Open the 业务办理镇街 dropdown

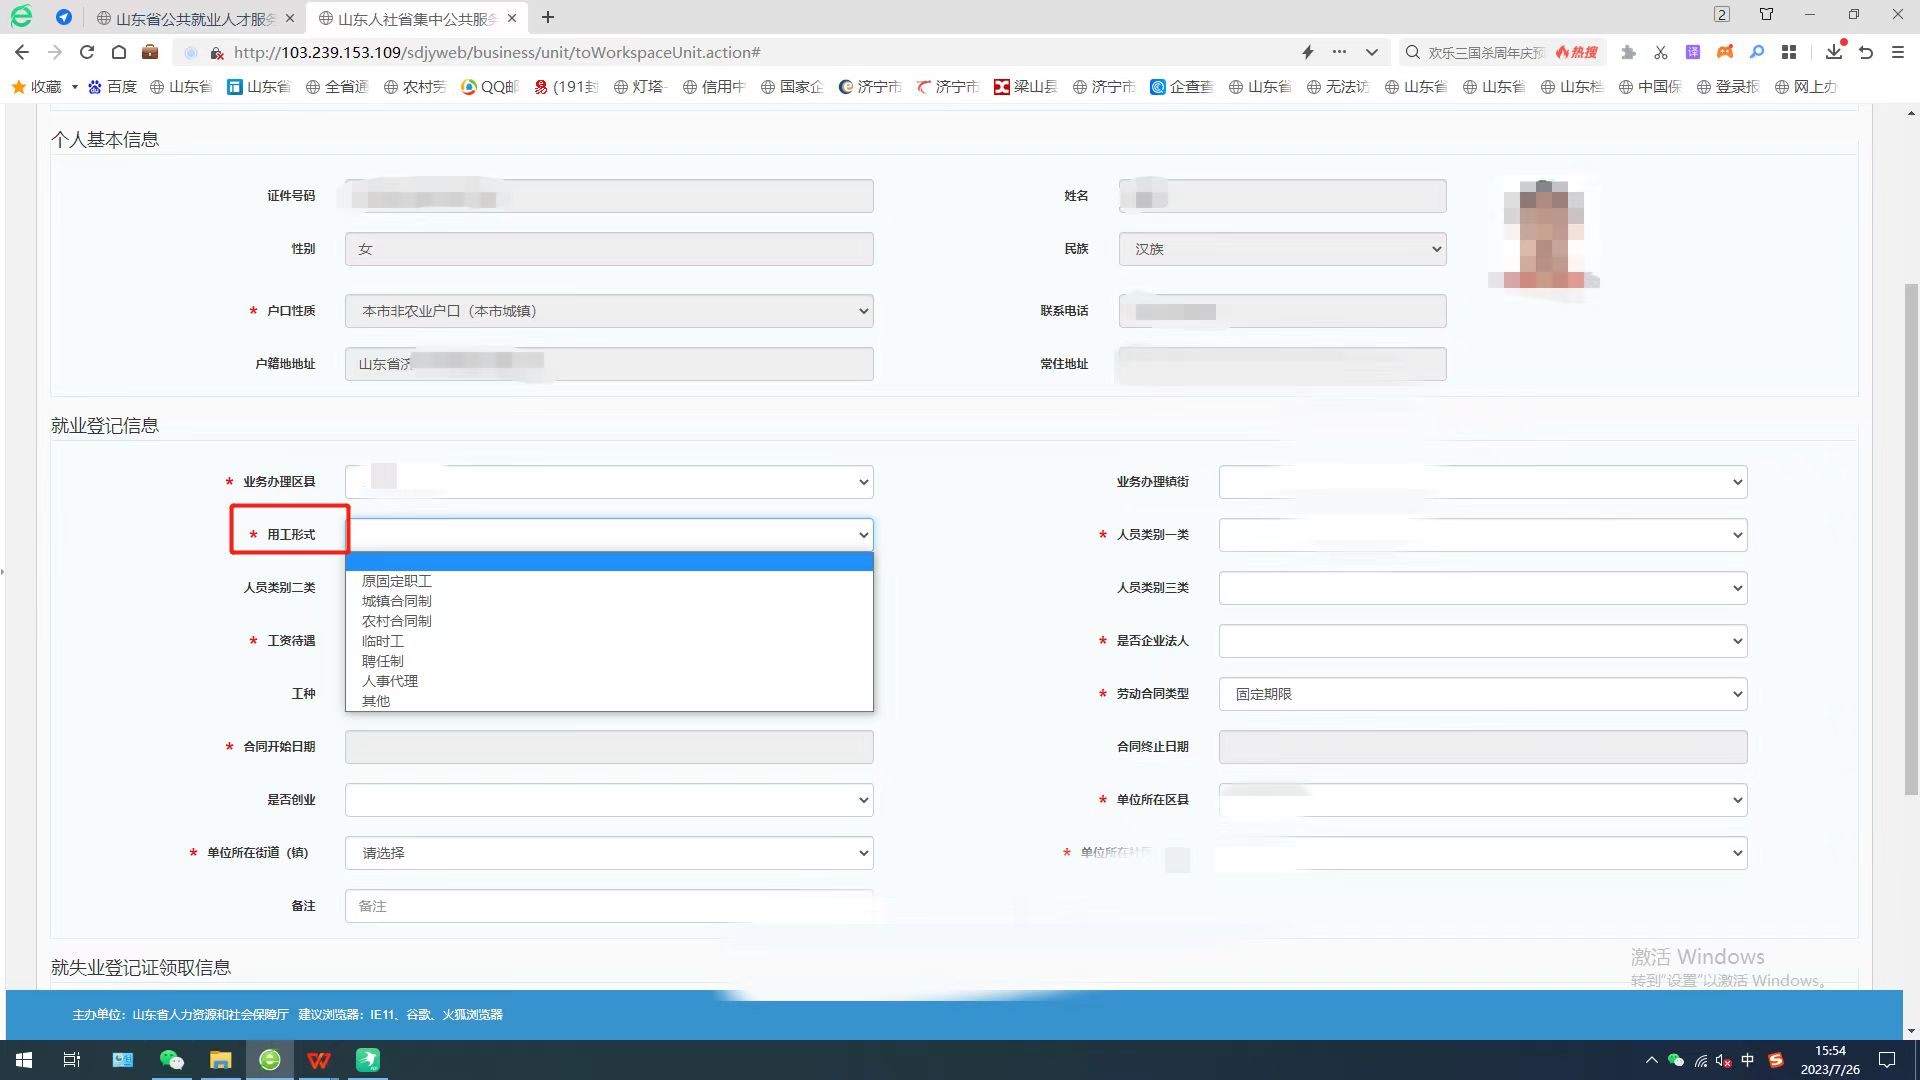tap(1483, 482)
